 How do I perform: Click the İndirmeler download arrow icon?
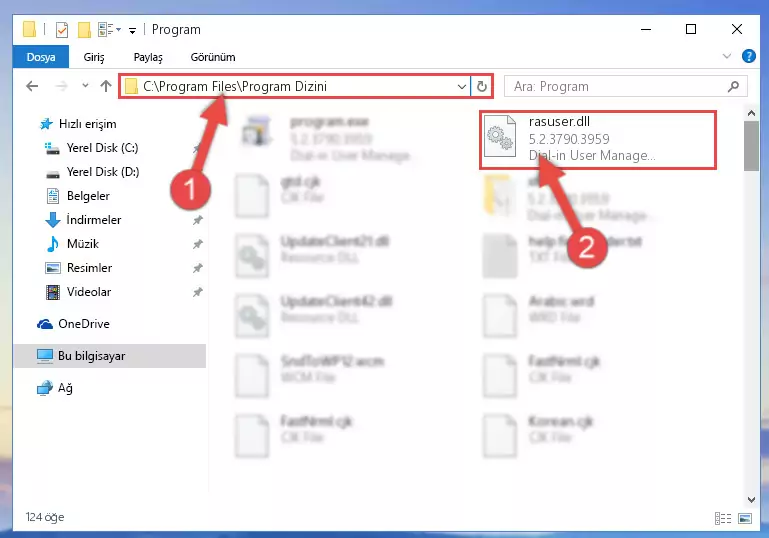[x=52, y=220]
